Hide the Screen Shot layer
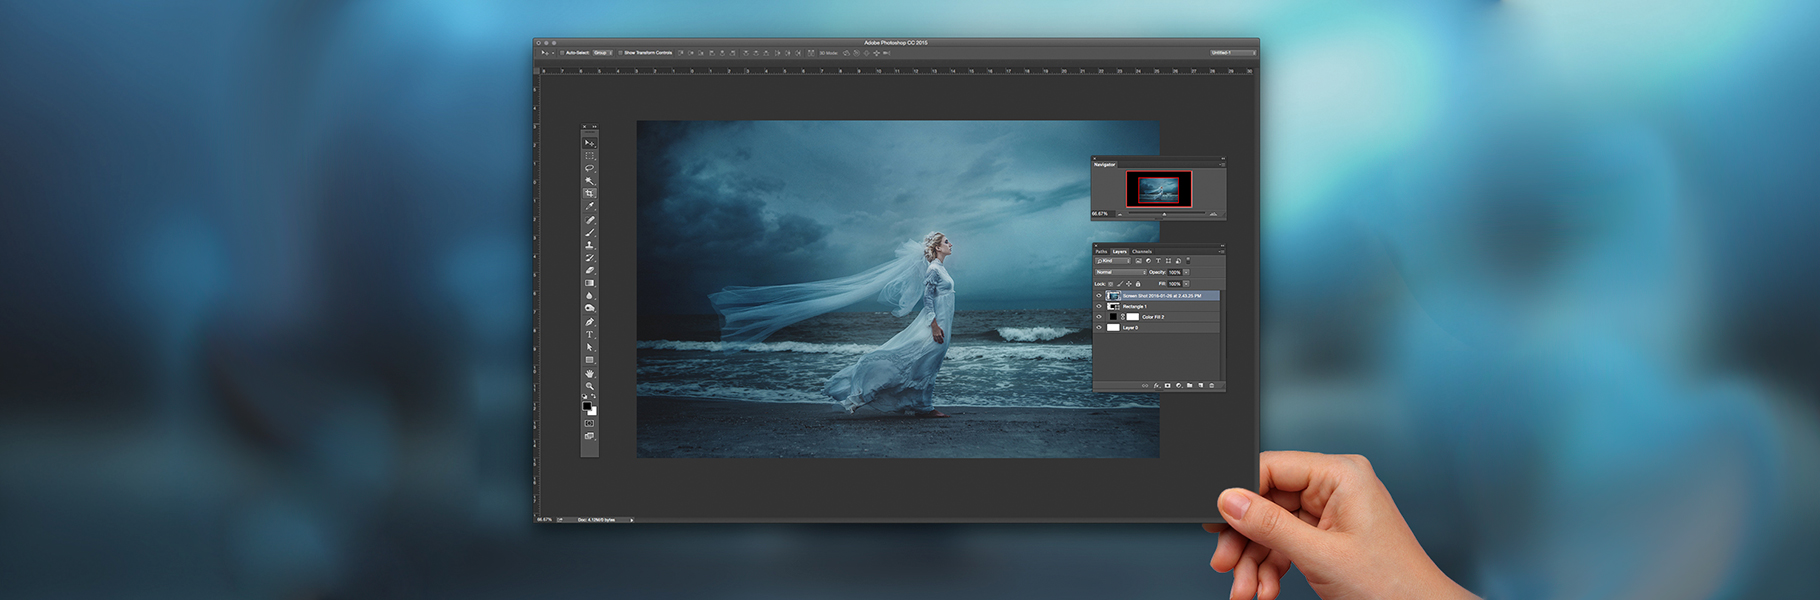This screenshot has width=1820, height=600. point(1099,296)
